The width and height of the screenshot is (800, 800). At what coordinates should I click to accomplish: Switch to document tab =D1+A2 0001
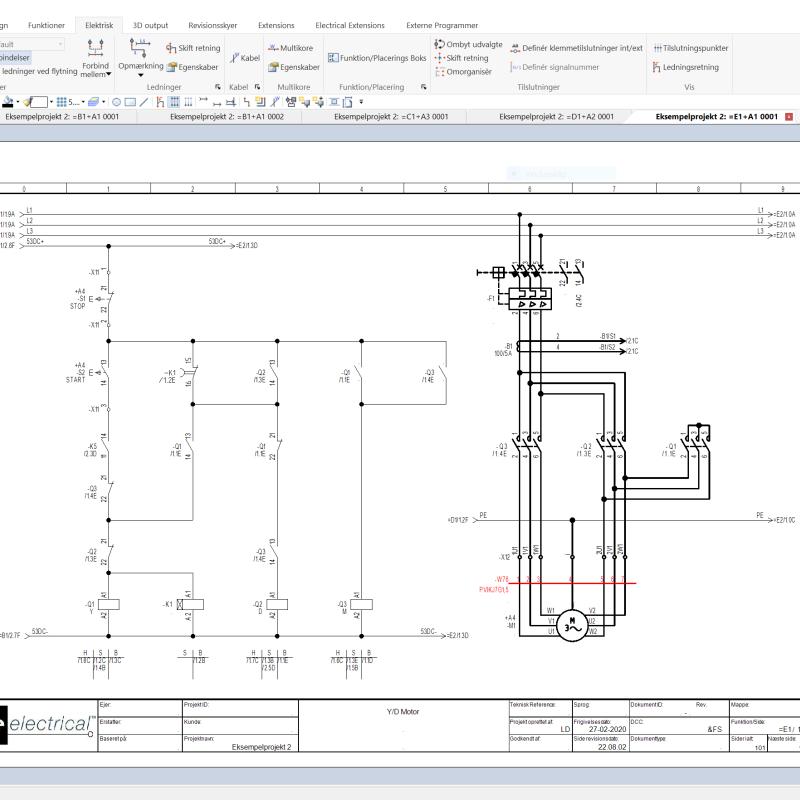coord(557,116)
